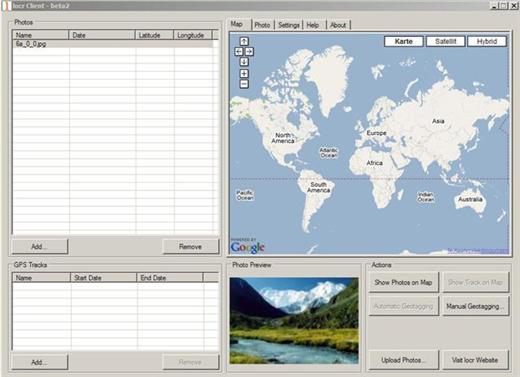The width and height of the screenshot is (520, 377).
Task: Click Remove button under Photos list
Action: [x=191, y=247]
